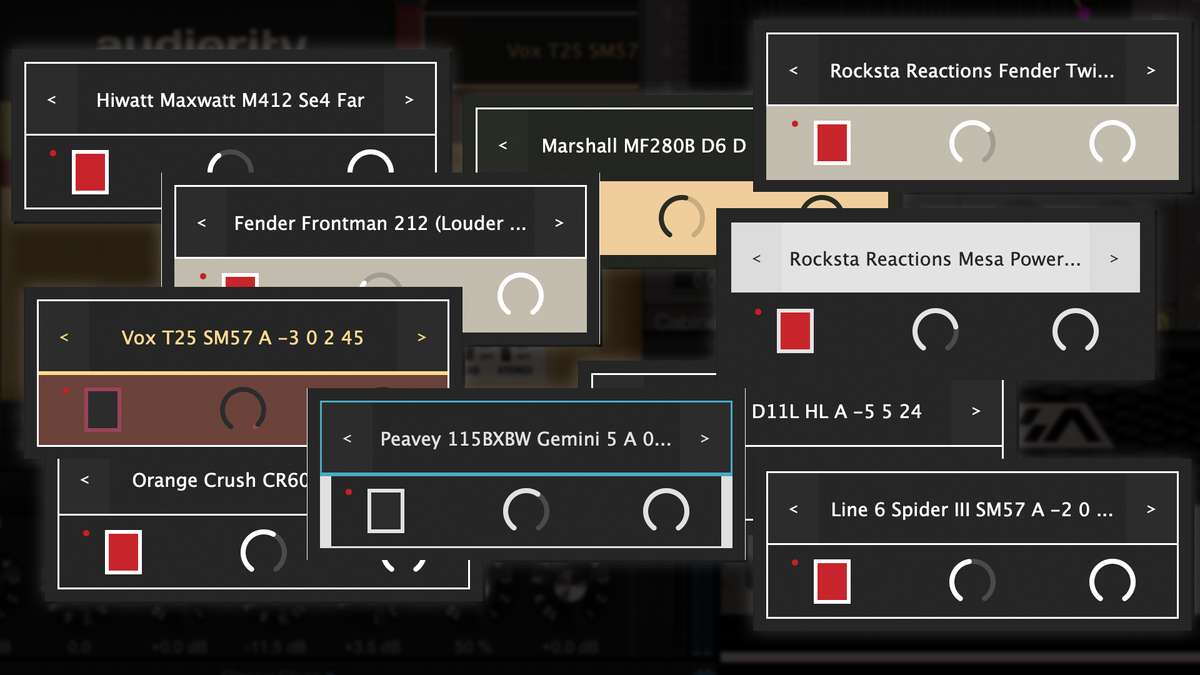This screenshot has height=675, width=1200.
Task: Click the red enable square on Line 6 Spider III
Action: click(x=830, y=580)
